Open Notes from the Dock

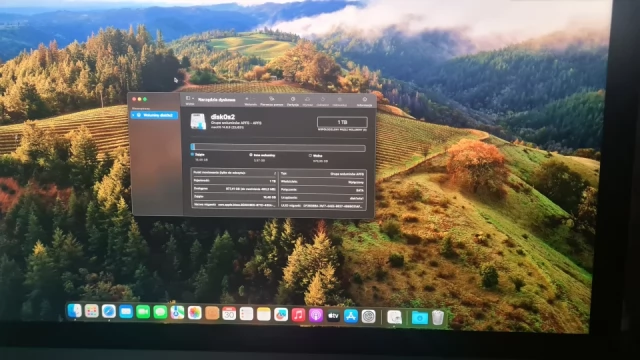(264, 315)
